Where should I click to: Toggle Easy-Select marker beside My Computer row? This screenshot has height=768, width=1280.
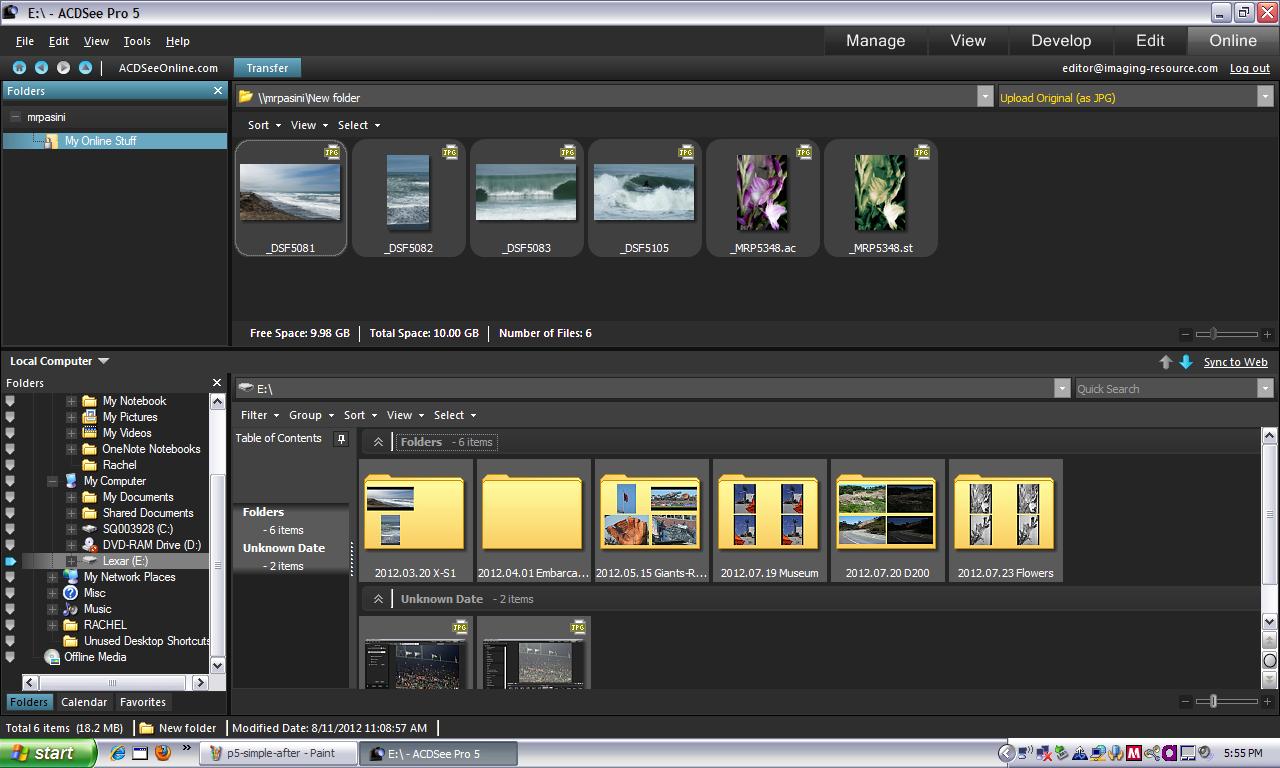tap(10, 481)
